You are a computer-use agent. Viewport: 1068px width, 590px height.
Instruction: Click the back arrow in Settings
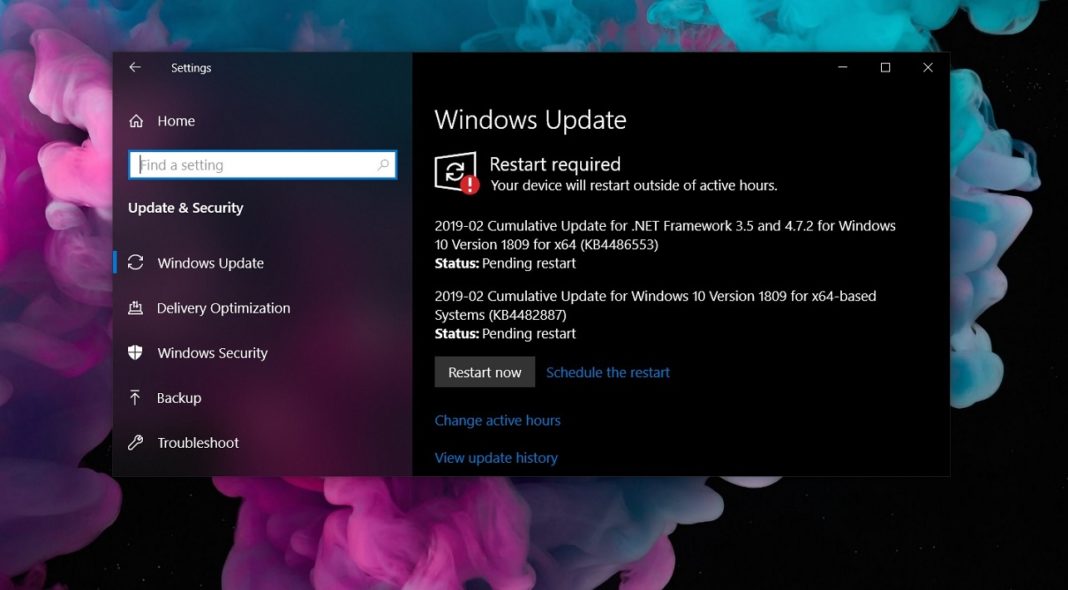[x=134, y=67]
